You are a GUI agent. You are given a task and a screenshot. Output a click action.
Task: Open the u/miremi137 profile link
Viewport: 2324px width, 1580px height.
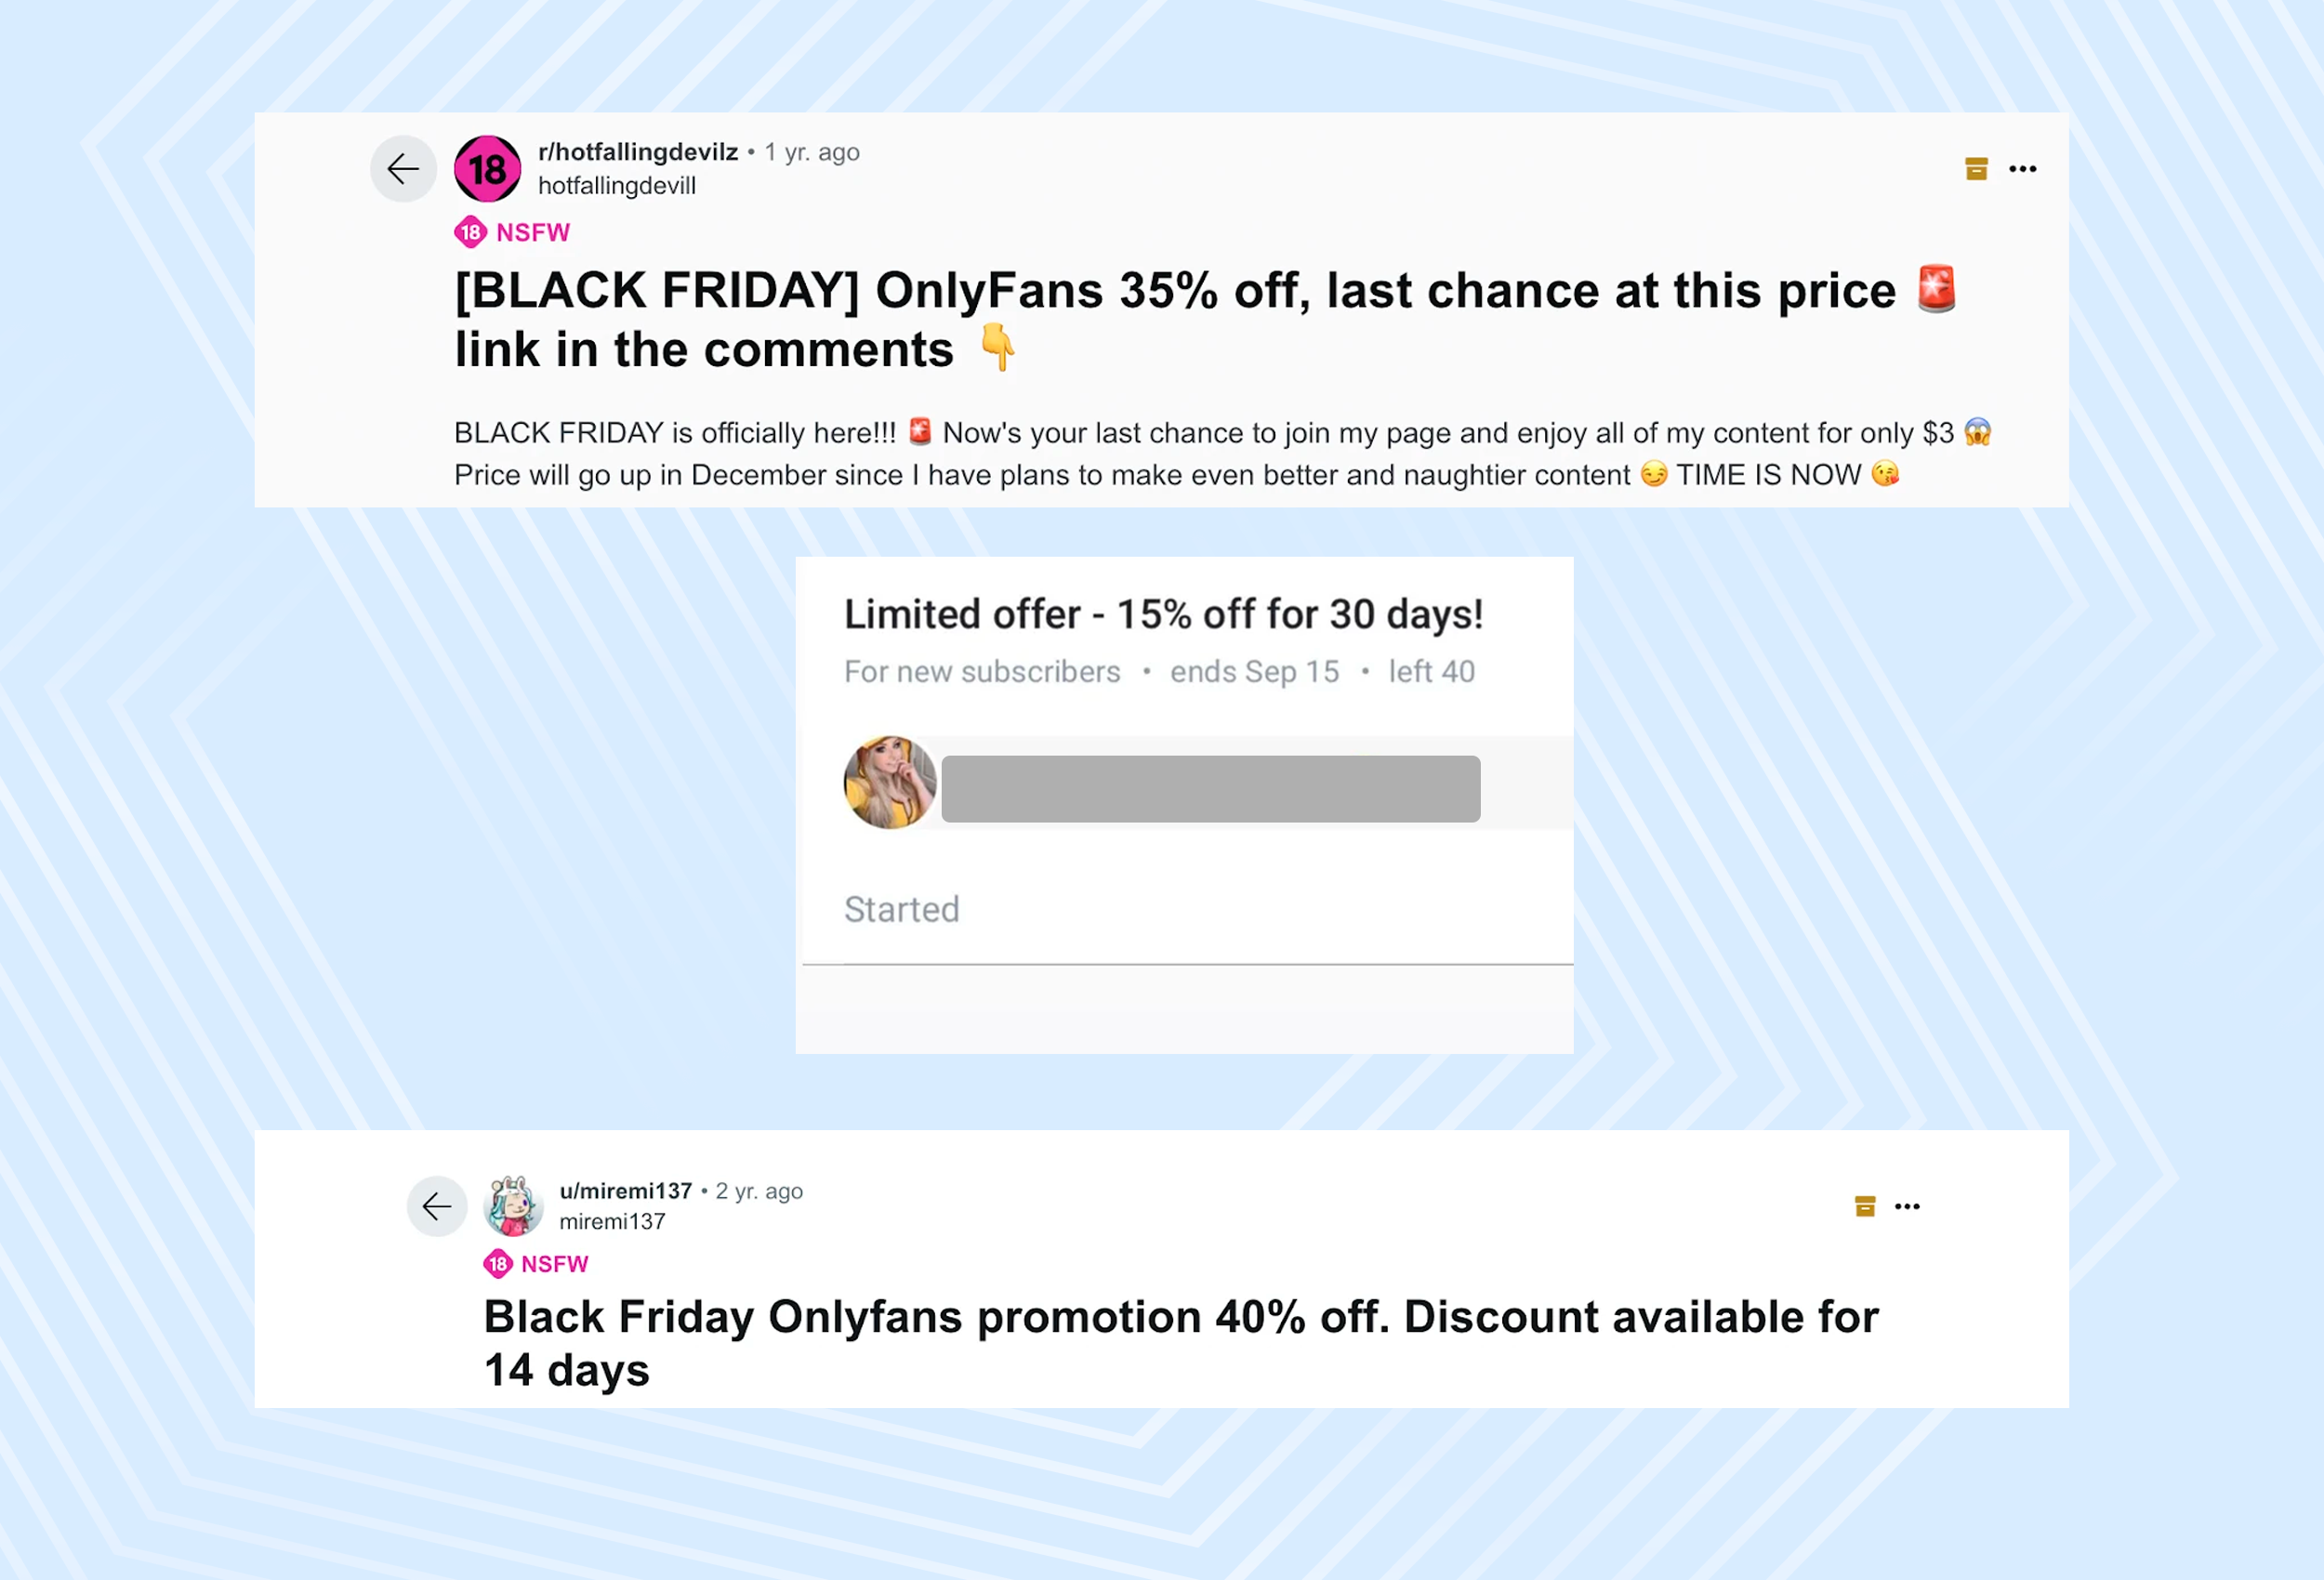[625, 1191]
